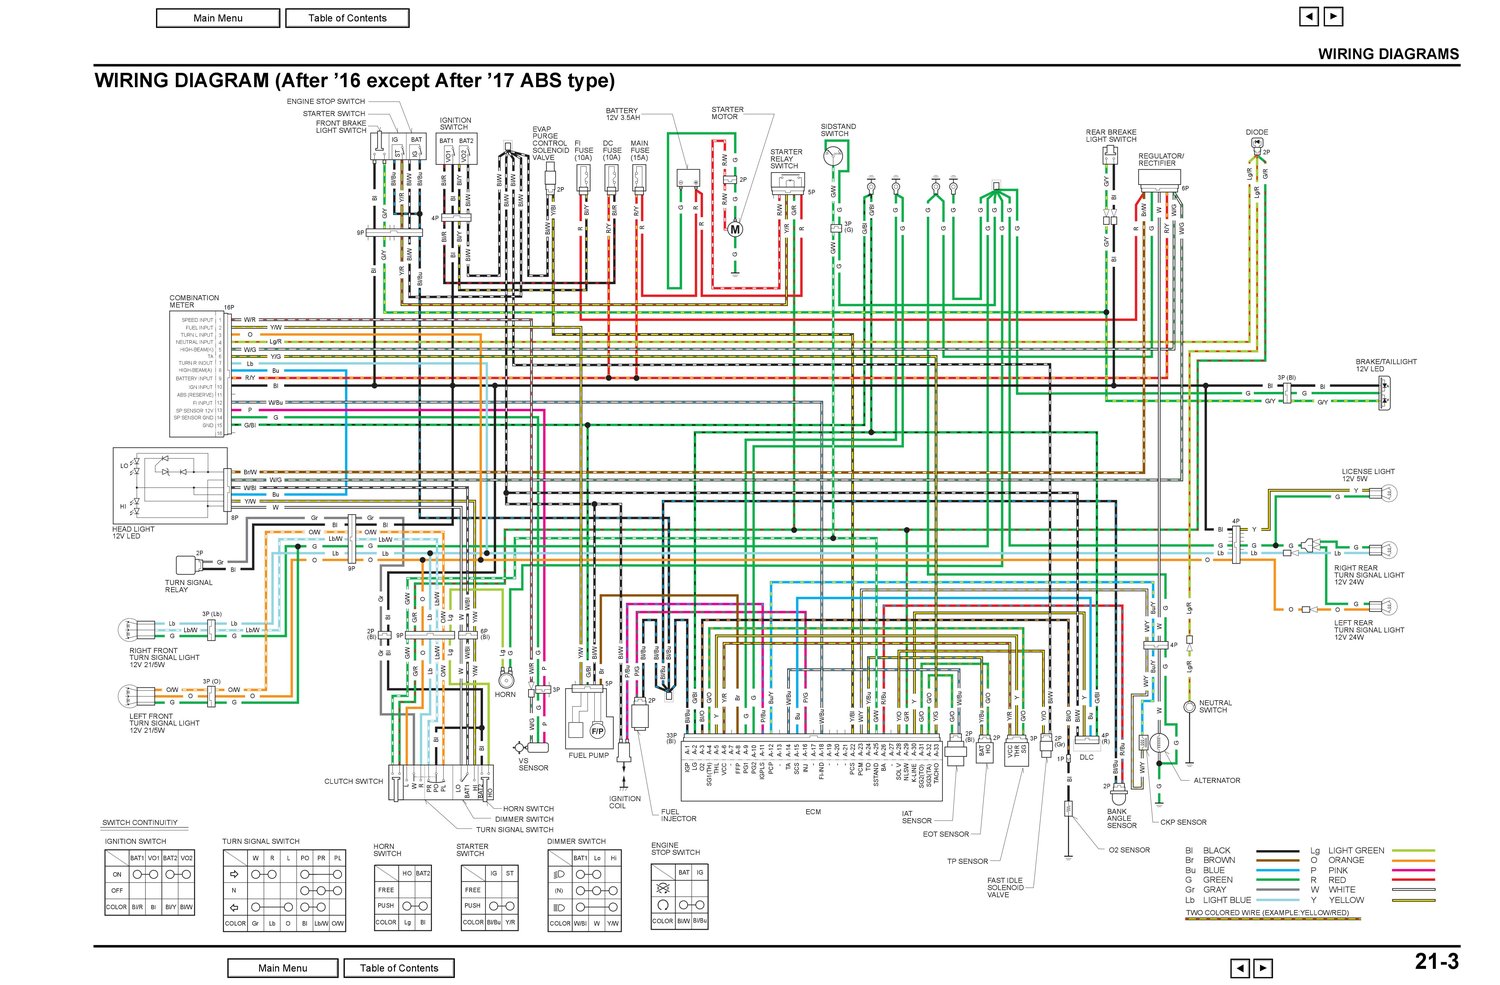This screenshot has height=985, width=1500.
Task: Go to next page using header right arrow
Action: (x=1333, y=16)
